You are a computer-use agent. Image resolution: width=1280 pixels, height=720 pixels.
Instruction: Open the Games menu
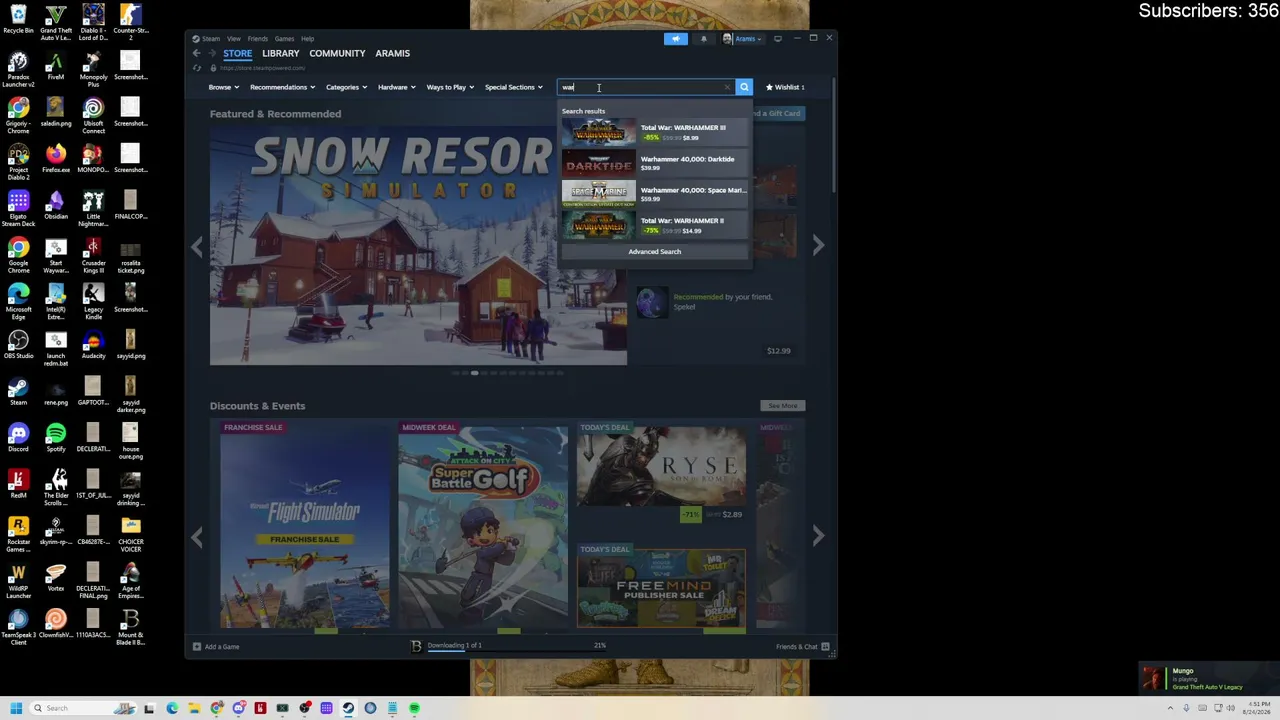pyautogui.click(x=284, y=39)
